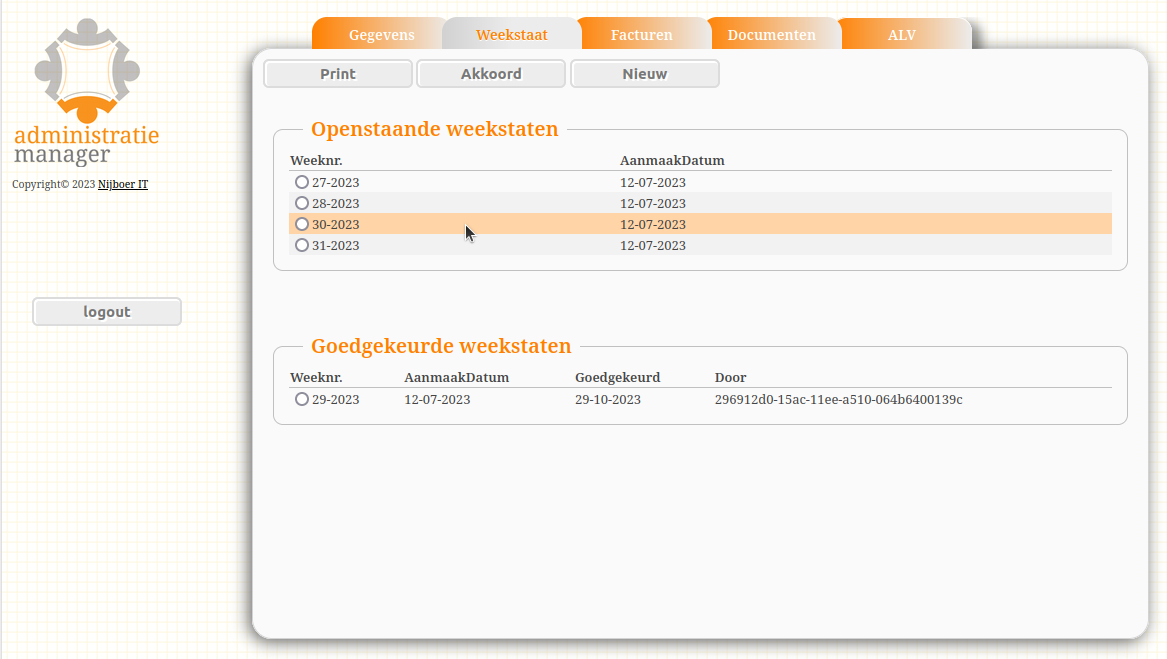Go to the Facturen tab

[x=641, y=35]
